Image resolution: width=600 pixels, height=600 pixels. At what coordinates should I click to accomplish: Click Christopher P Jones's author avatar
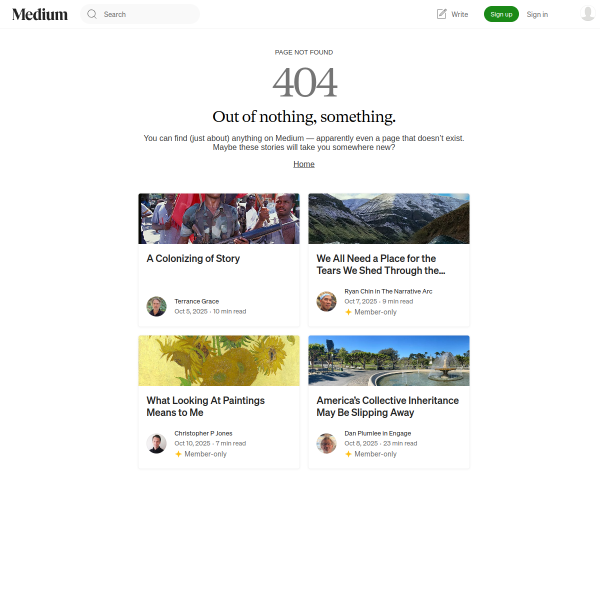point(157,443)
